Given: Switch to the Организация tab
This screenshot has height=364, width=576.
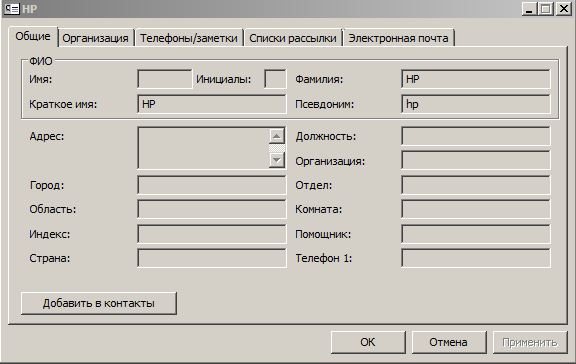Looking at the screenshot, I should [96, 38].
